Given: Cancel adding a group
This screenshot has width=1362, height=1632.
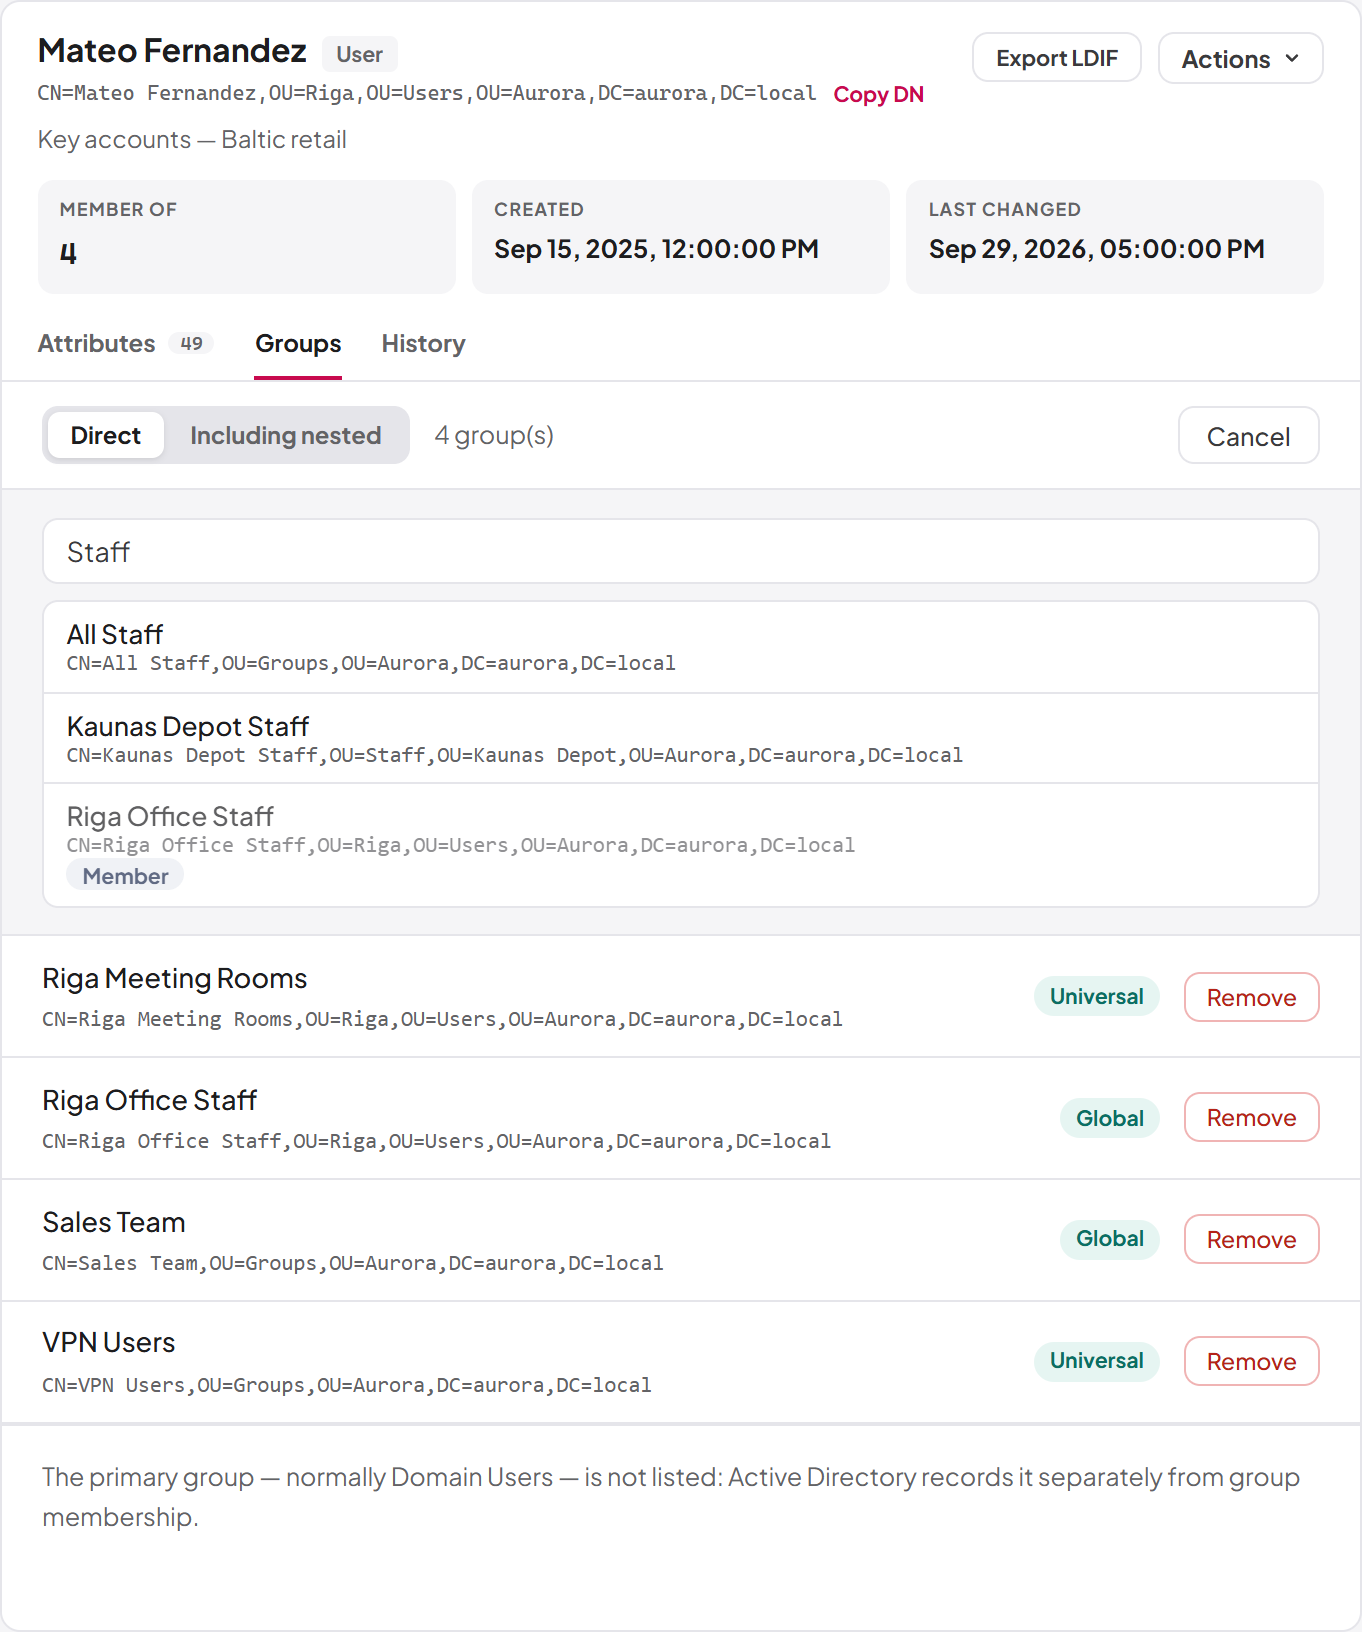Looking at the screenshot, I should [x=1248, y=436].
